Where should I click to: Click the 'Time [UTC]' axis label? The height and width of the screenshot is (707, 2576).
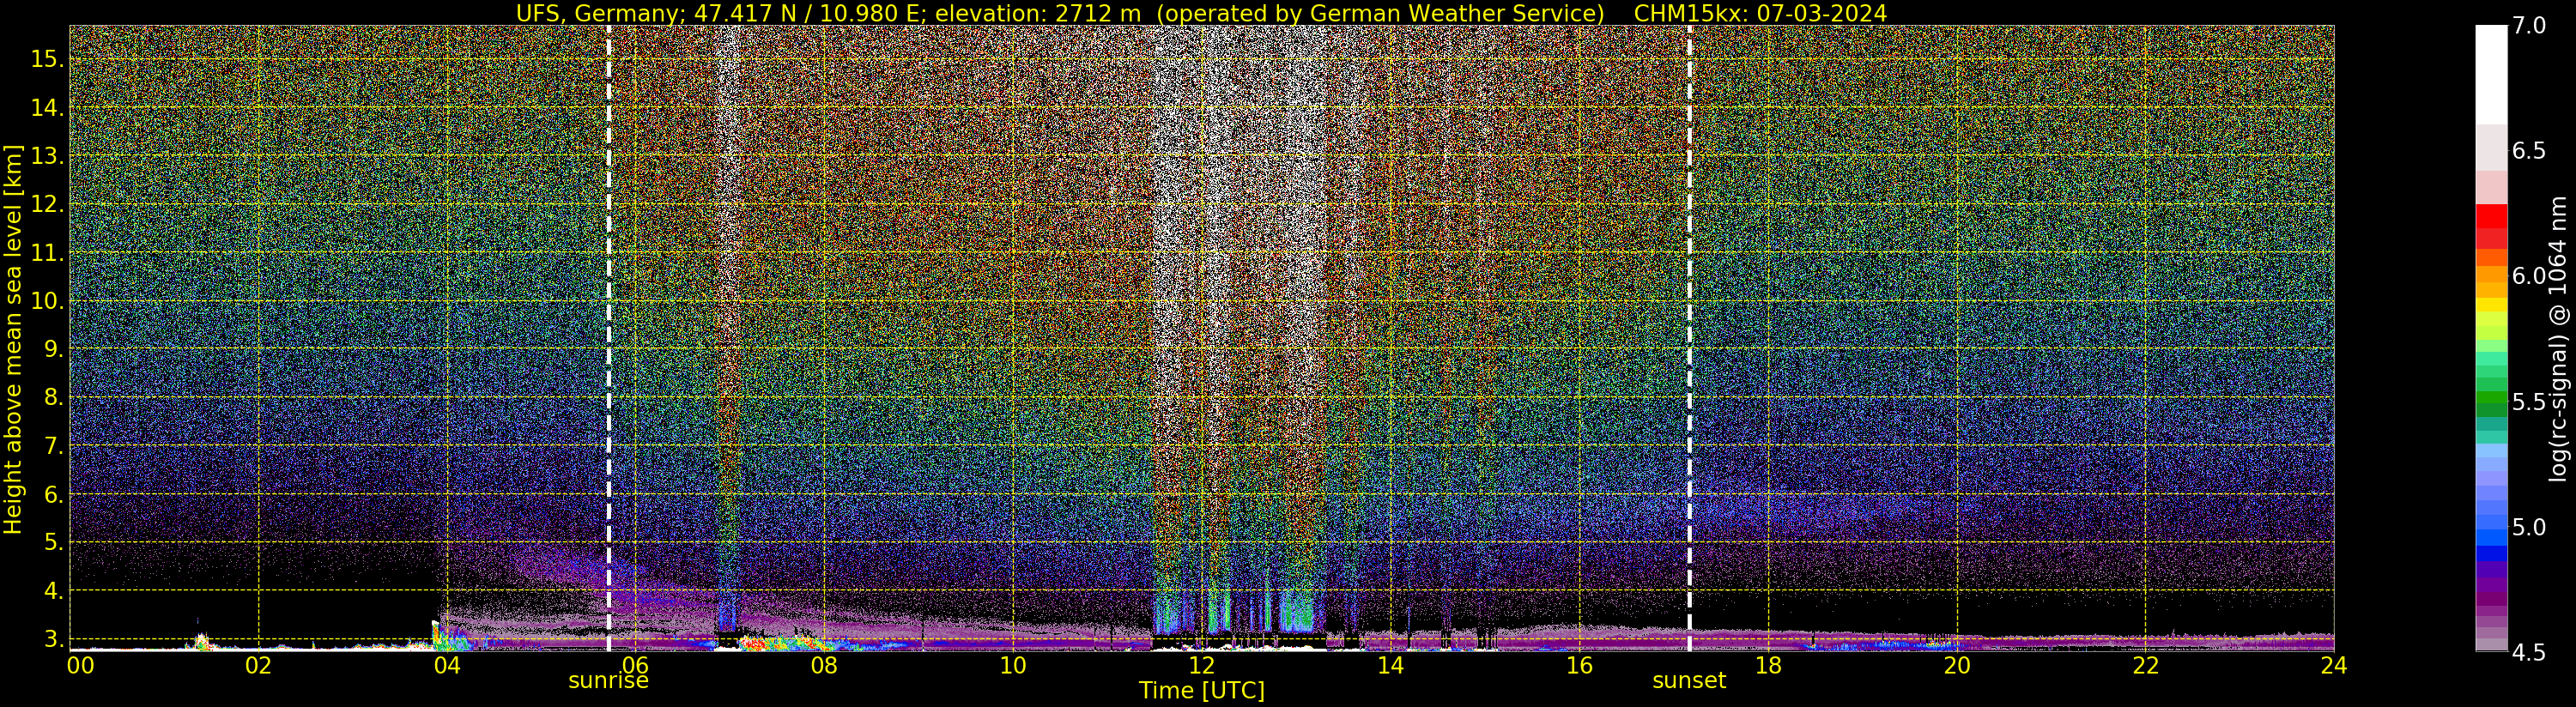tap(1202, 691)
